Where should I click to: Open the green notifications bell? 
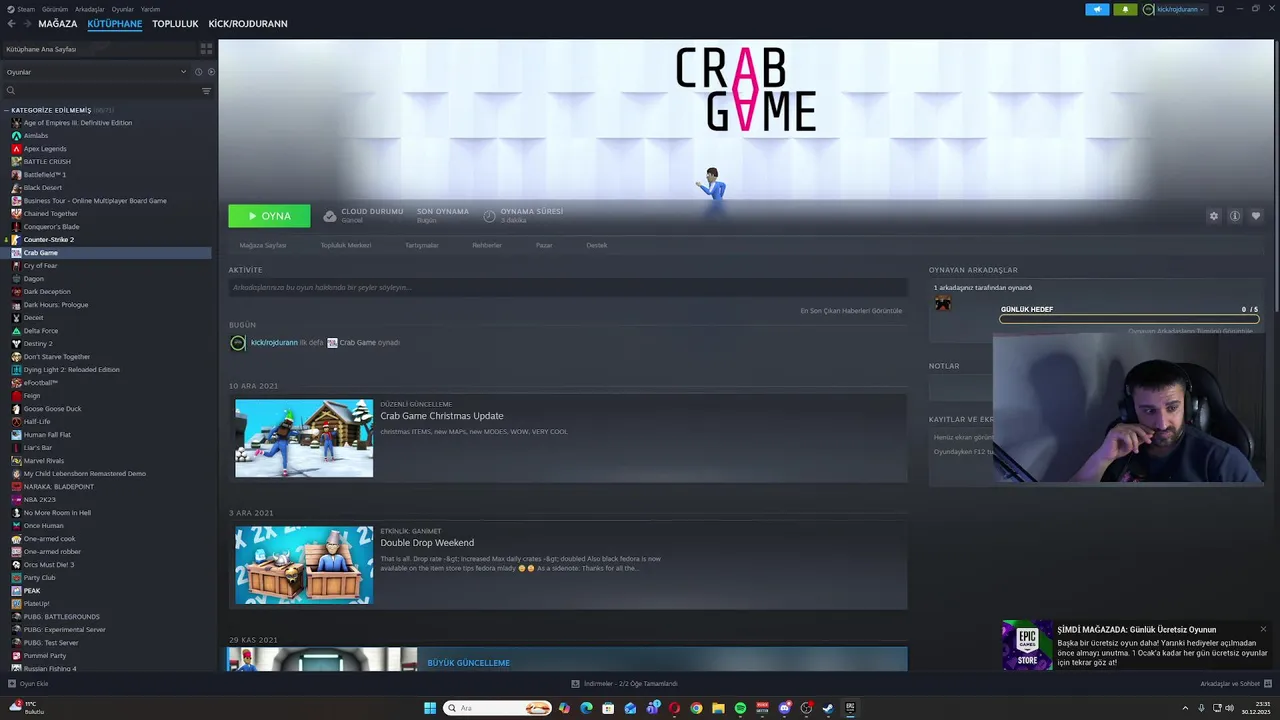coord(1125,9)
